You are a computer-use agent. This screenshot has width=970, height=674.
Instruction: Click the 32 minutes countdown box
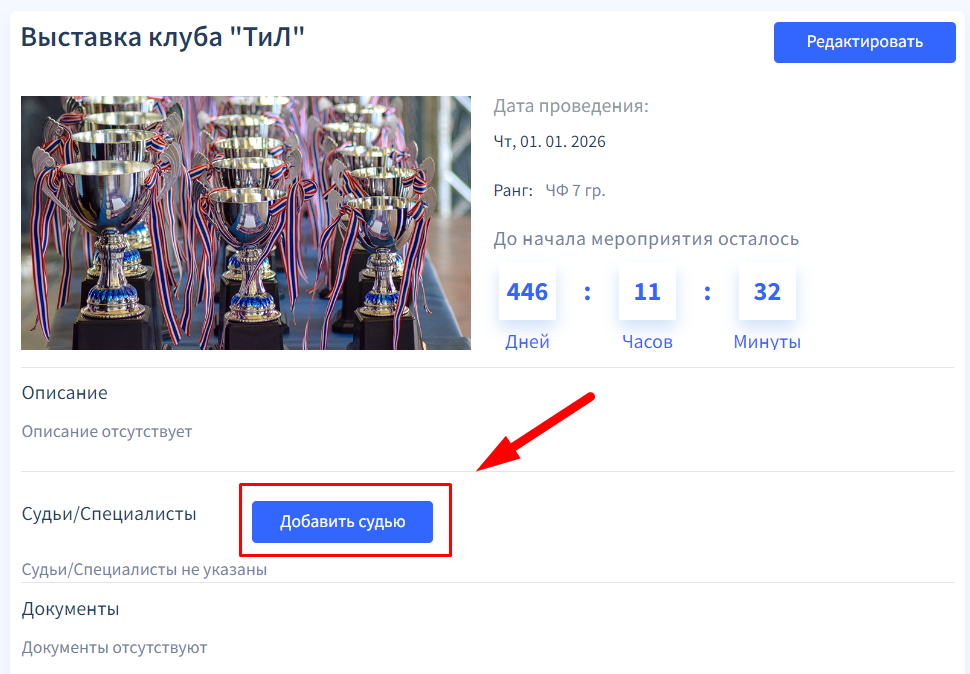point(767,292)
